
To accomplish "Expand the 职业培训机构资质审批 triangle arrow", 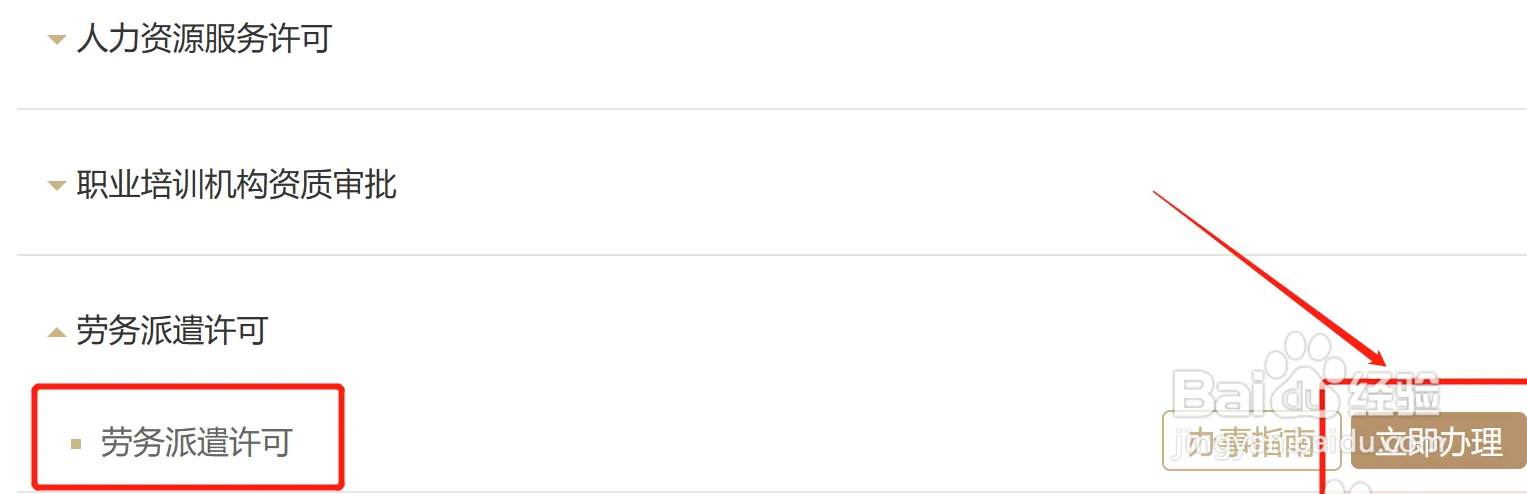I will click(x=57, y=186).
